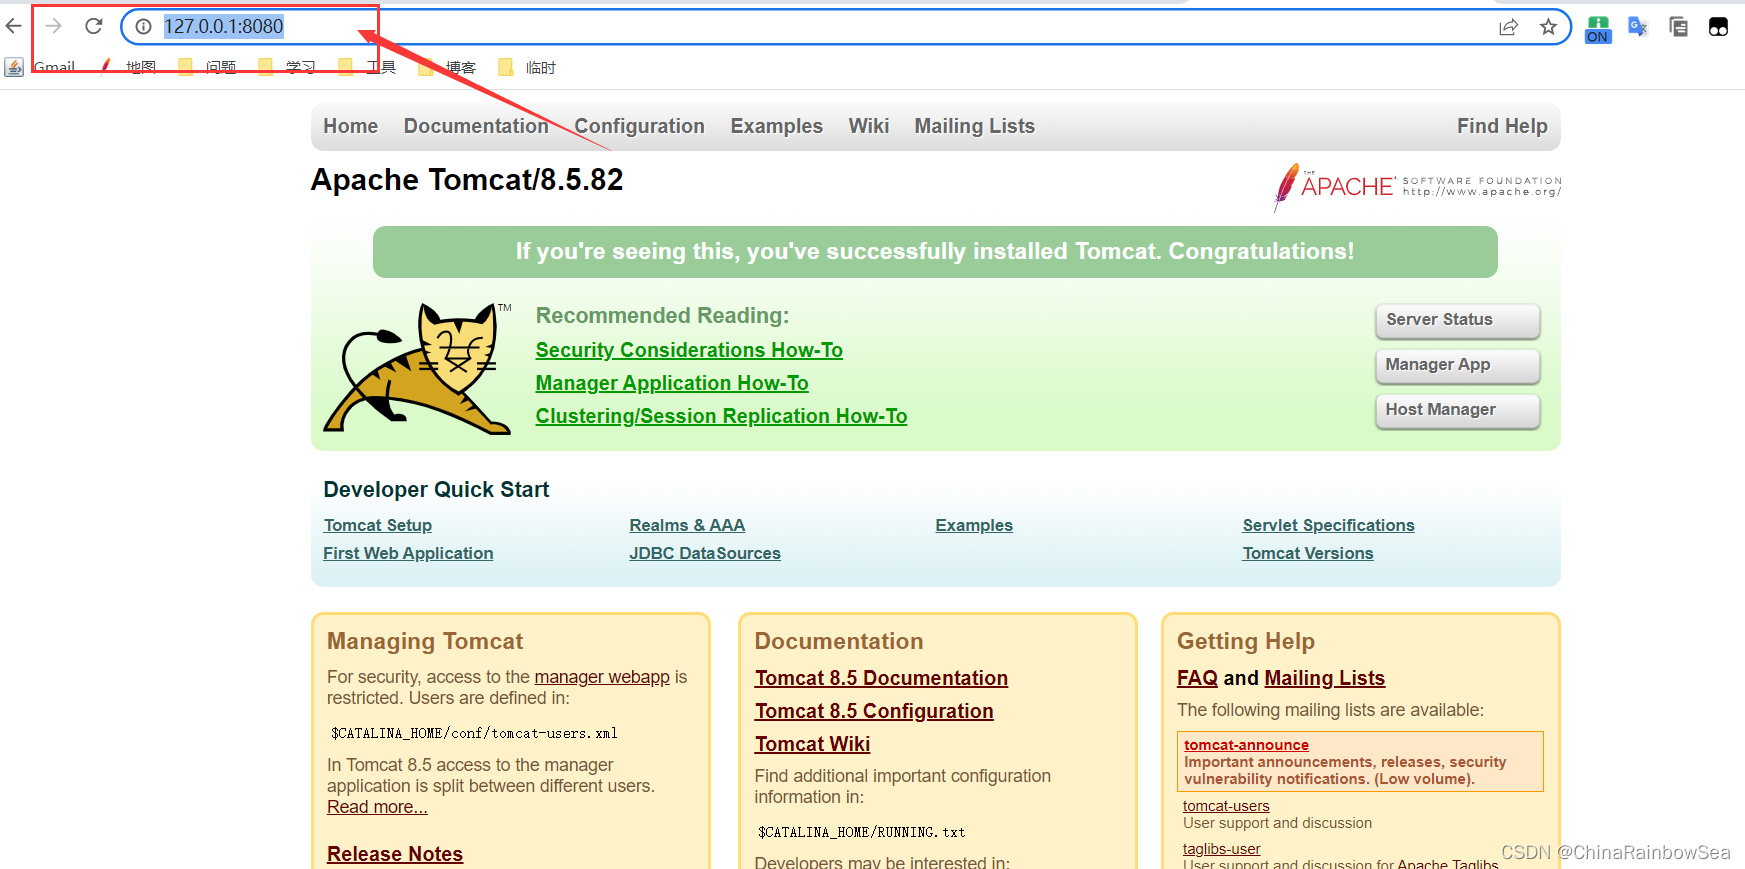
Task: Click the Host Manager button
Action: (1458, 410)
